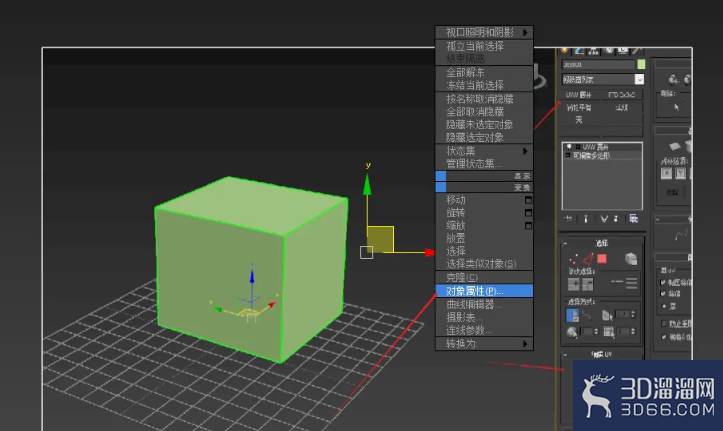Click 全部取消隐藏 in the menu

[484, 112]
